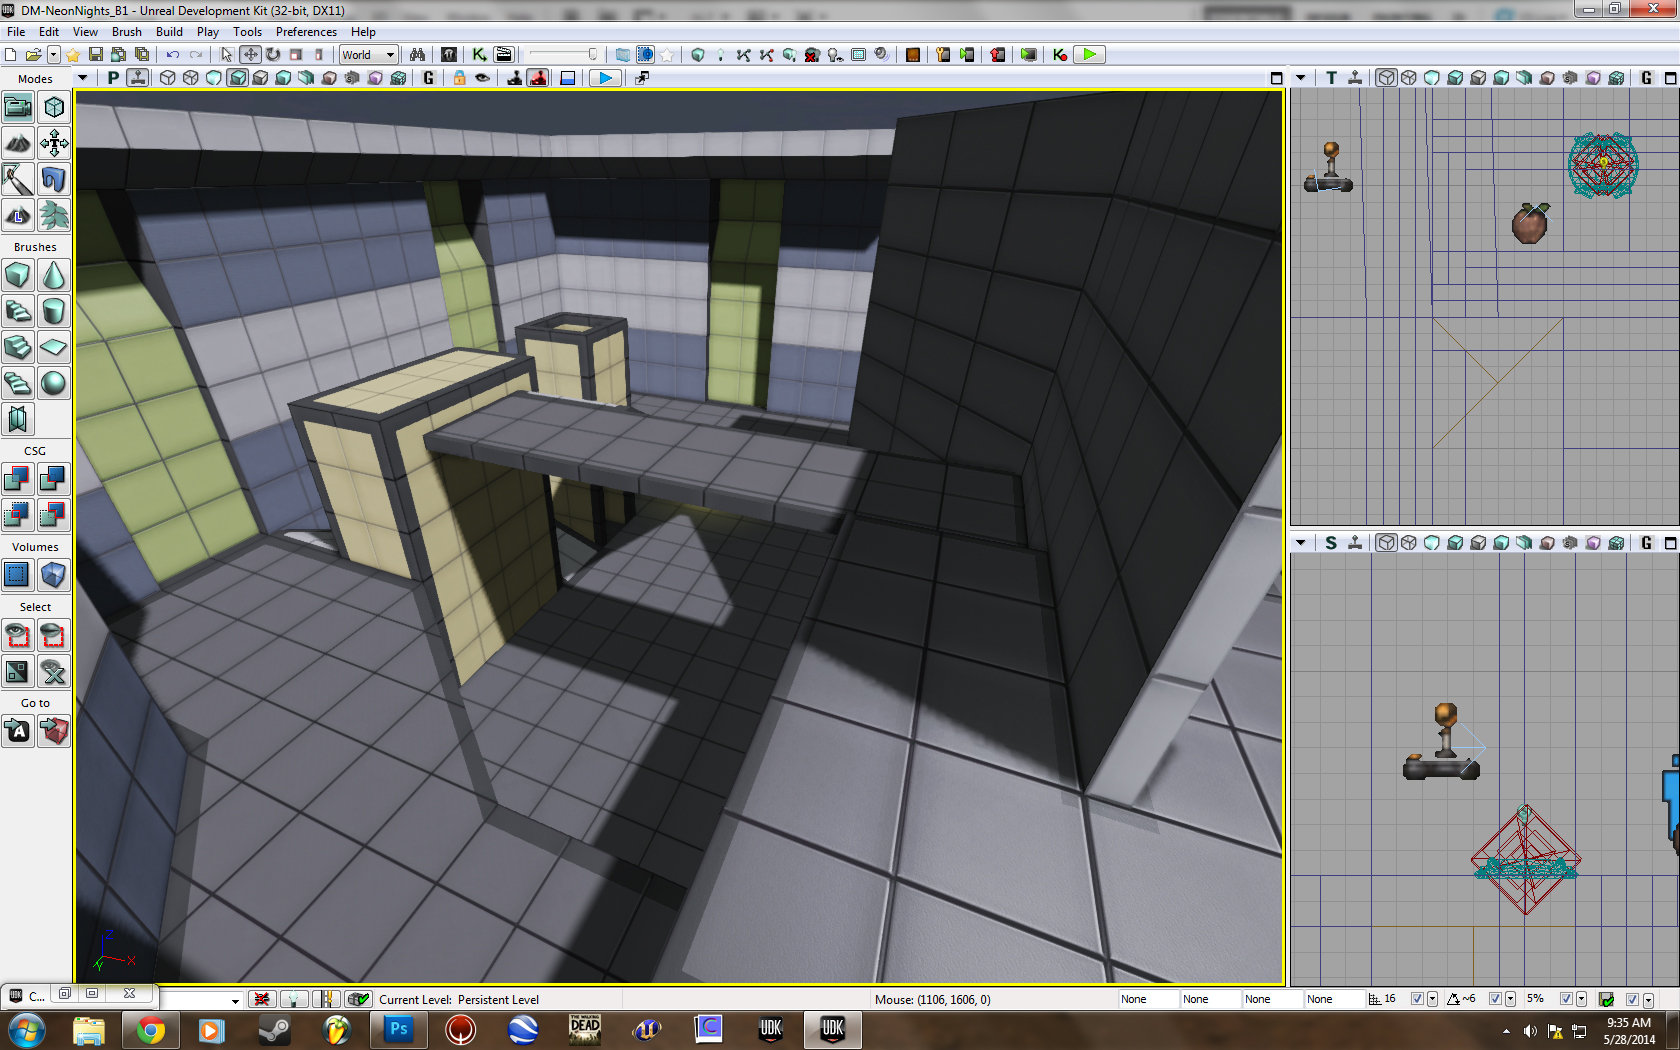Open the Find Actors binoculars tool

coord(417,55)
